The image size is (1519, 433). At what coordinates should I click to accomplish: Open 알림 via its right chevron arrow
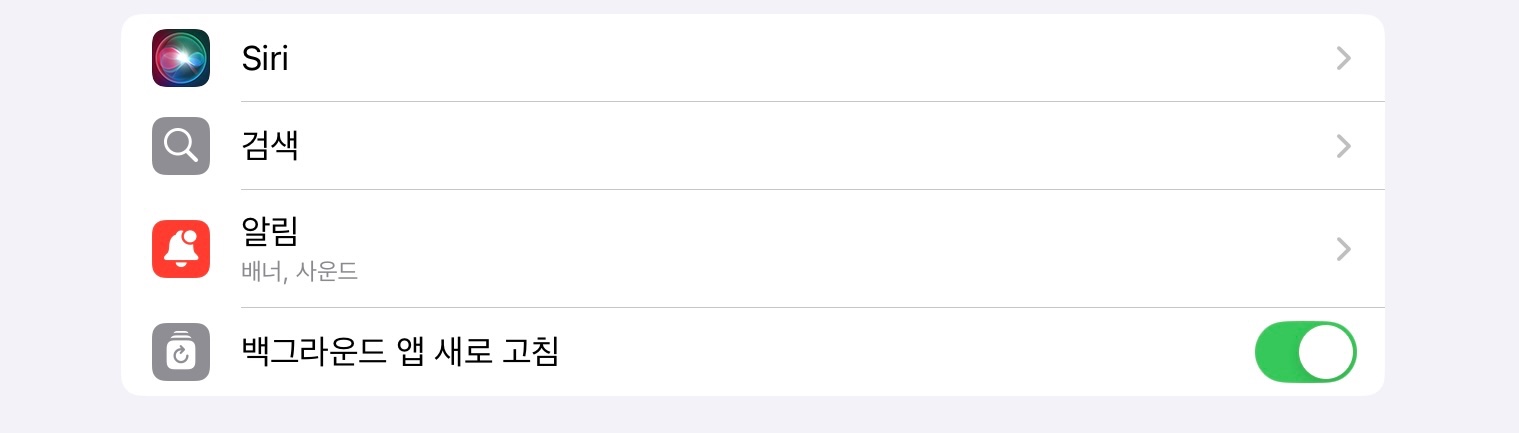click(x=1344, y=248)
